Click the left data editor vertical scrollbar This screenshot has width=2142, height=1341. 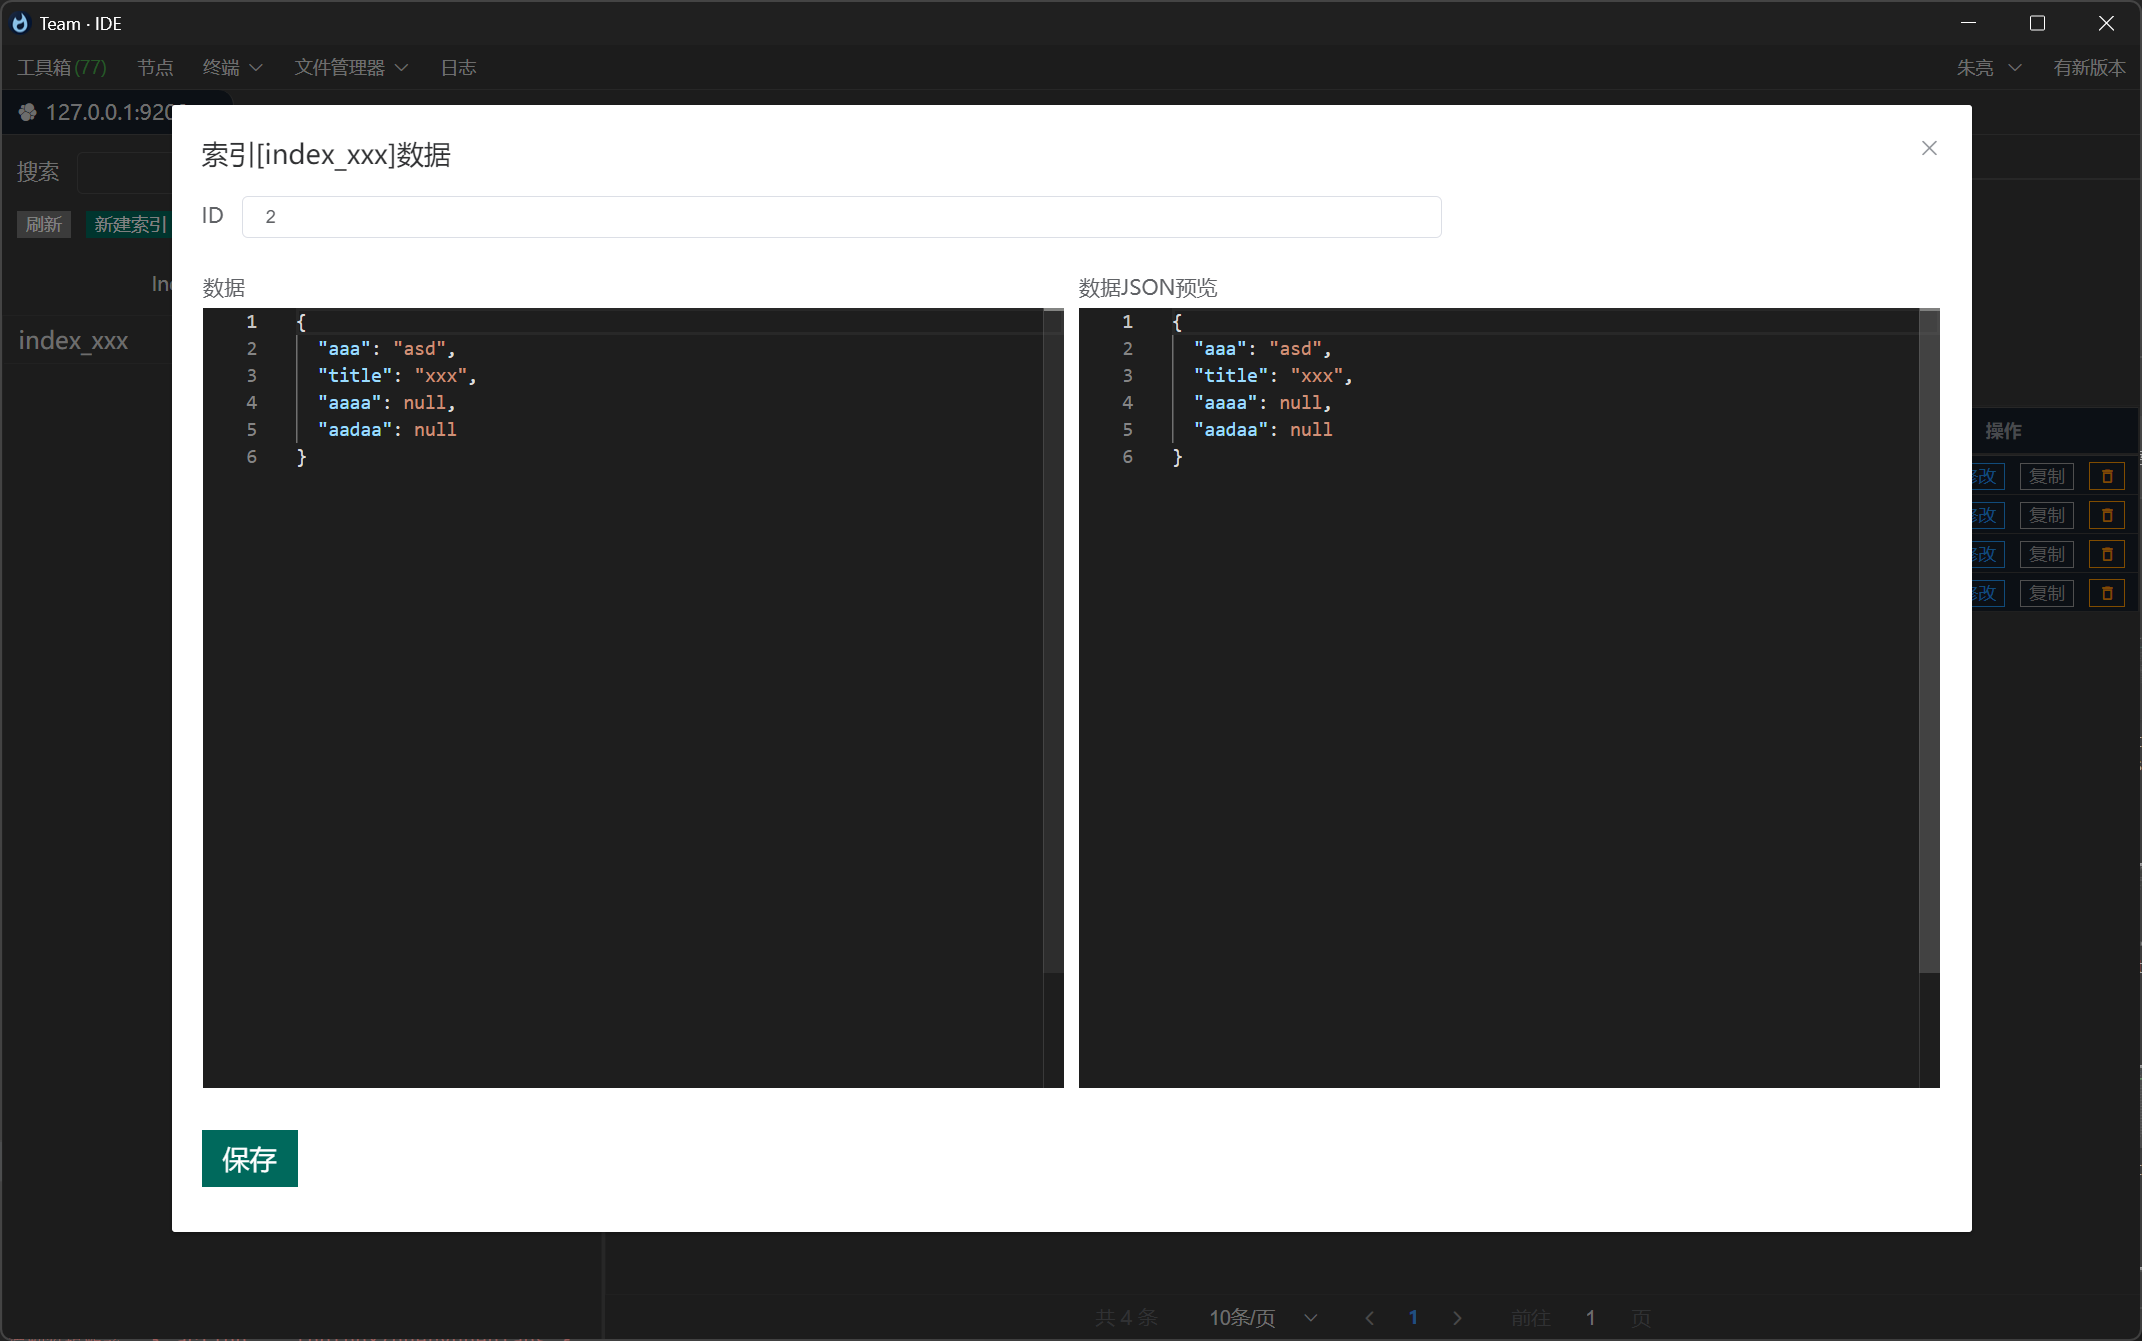click(x=1052, y=640)
